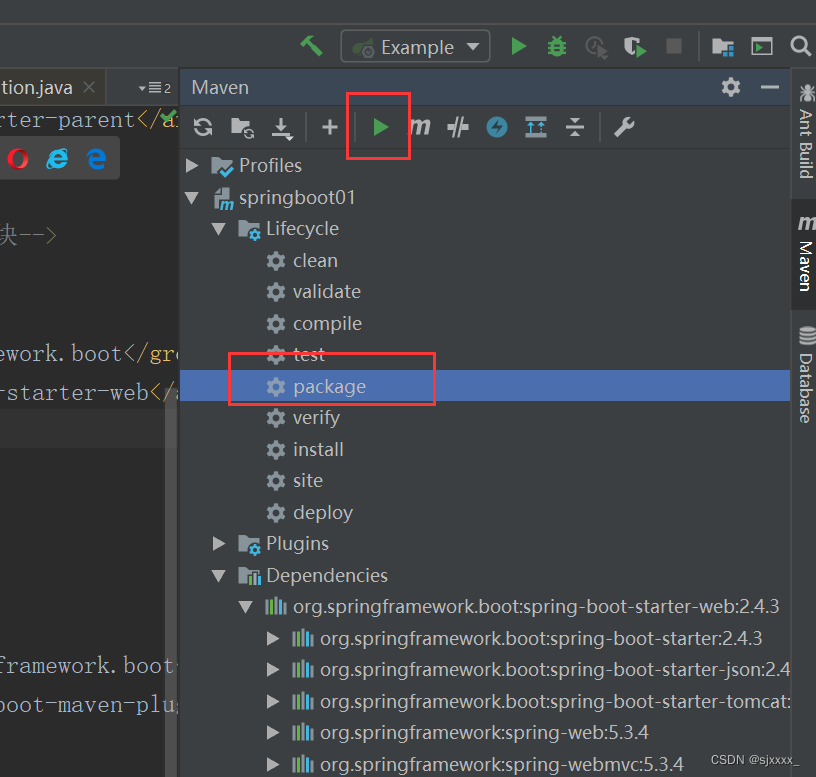This screenshot has width=816, height=777.
Task: Click the Run Anything icon
Action: pyautogui.click(x=761, y=46)
